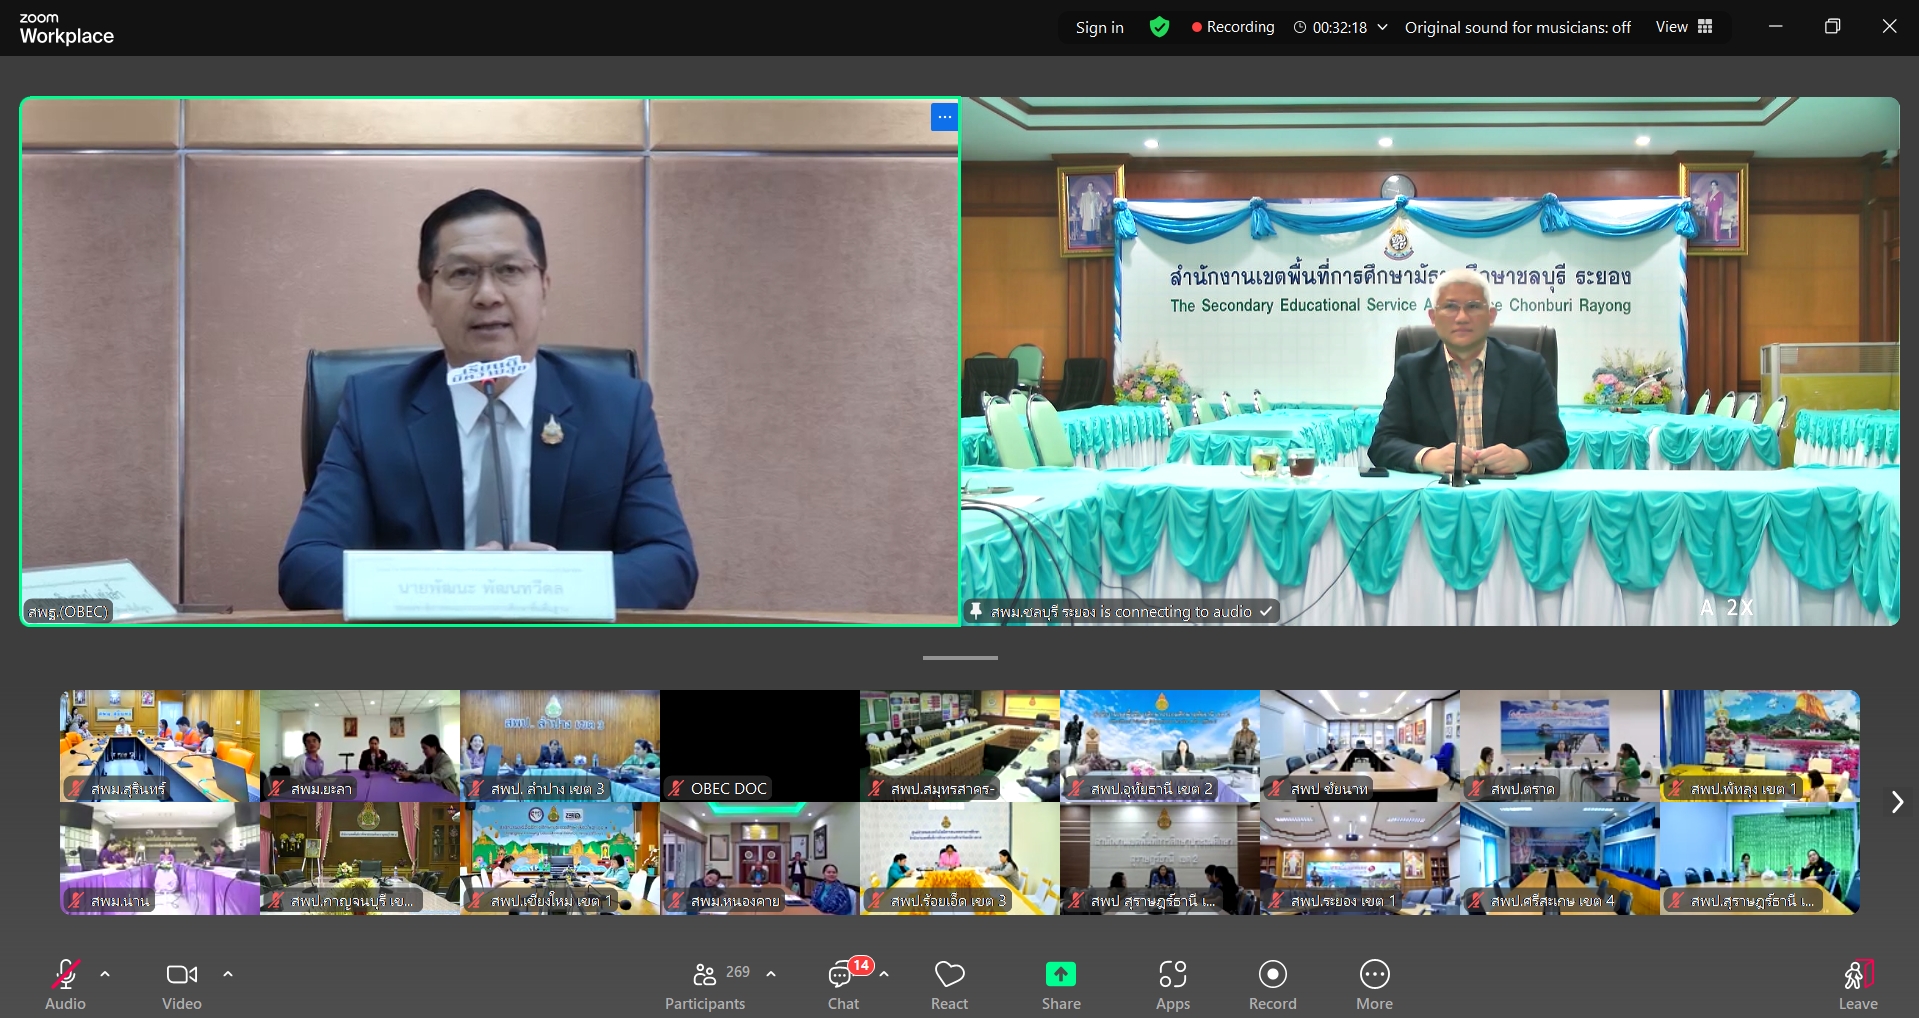This screenshot has height=1018, width=1919.
Task: Open the Apps panel
Action: pyautogui.click(x=1172, y=985)
